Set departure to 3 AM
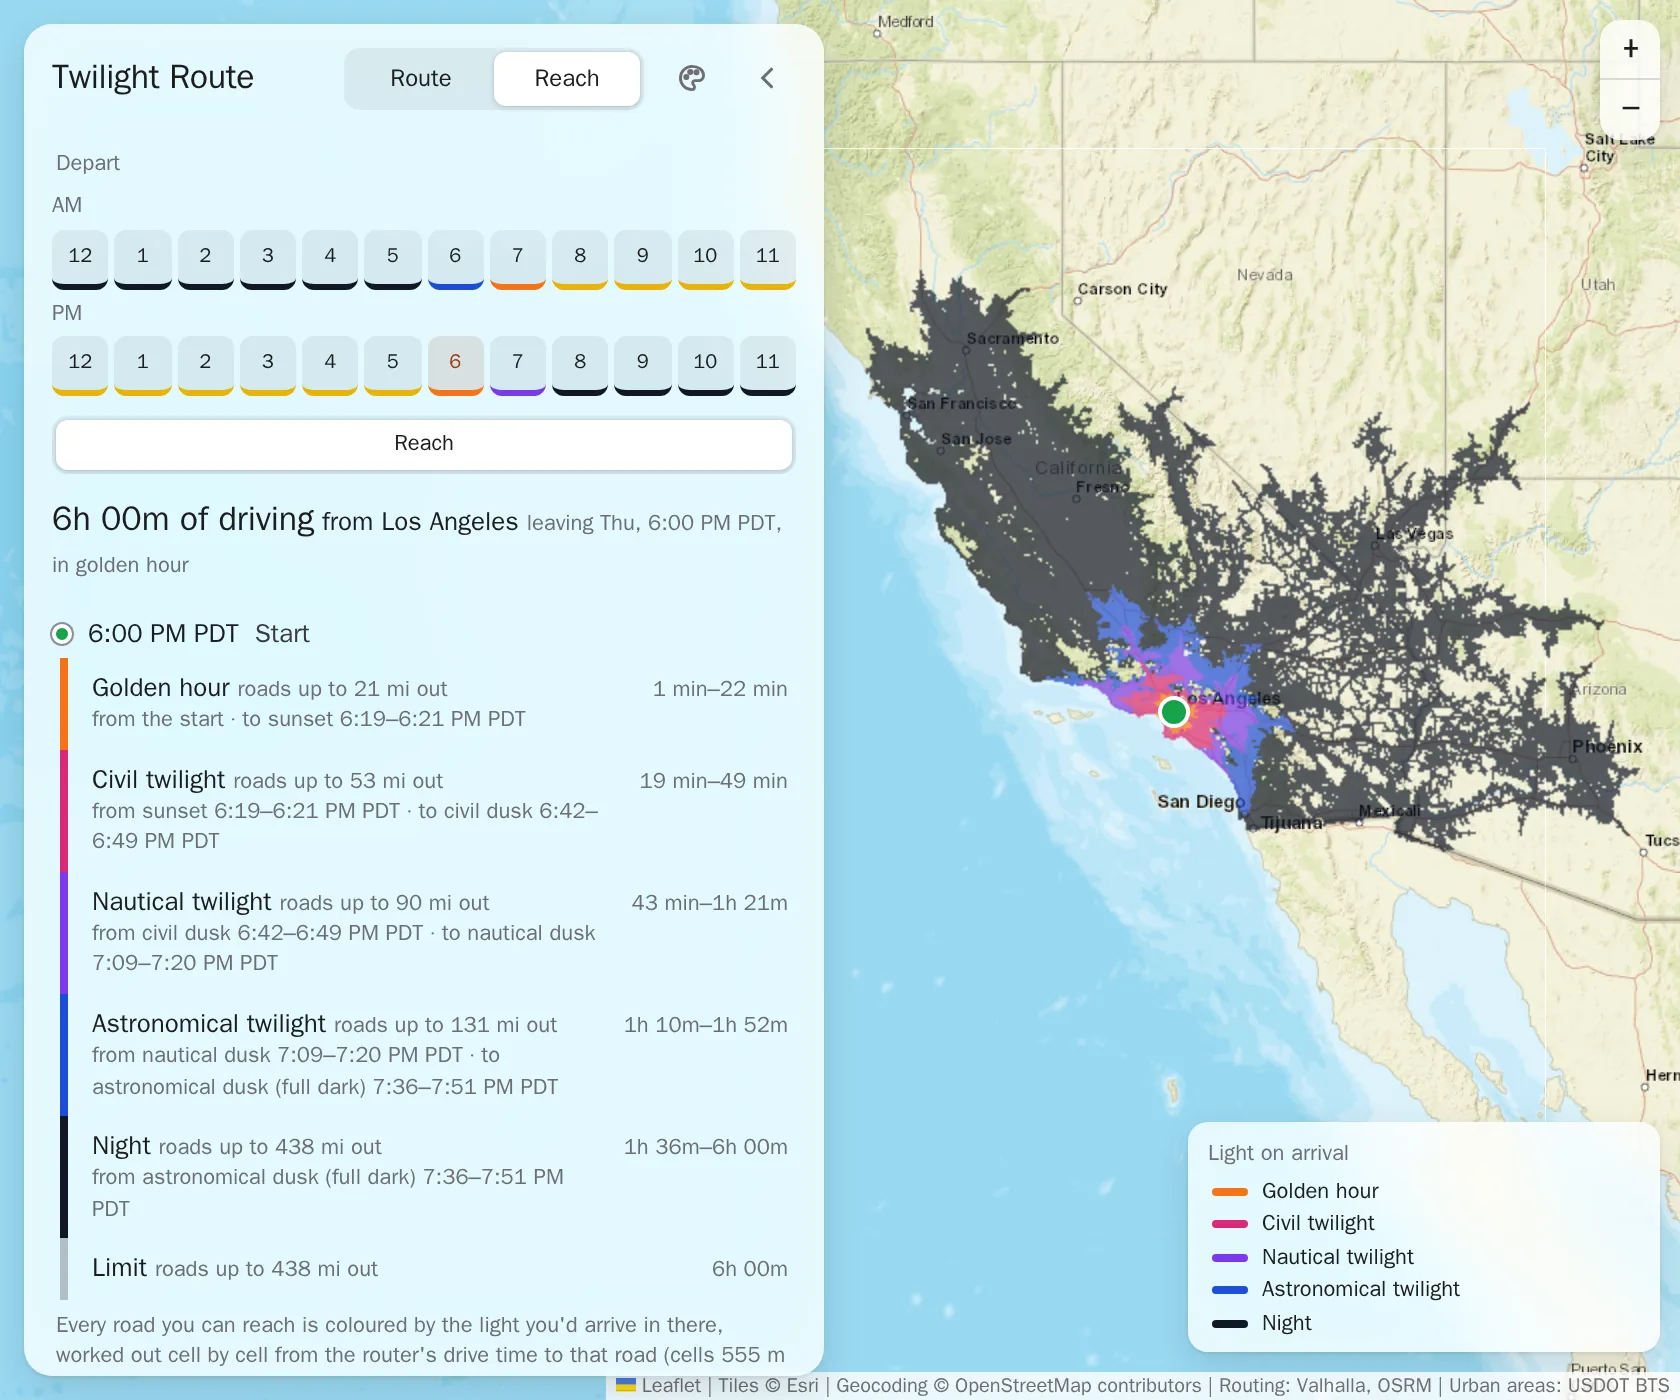Screen dimensions: 1680x1400 point(268,259)
